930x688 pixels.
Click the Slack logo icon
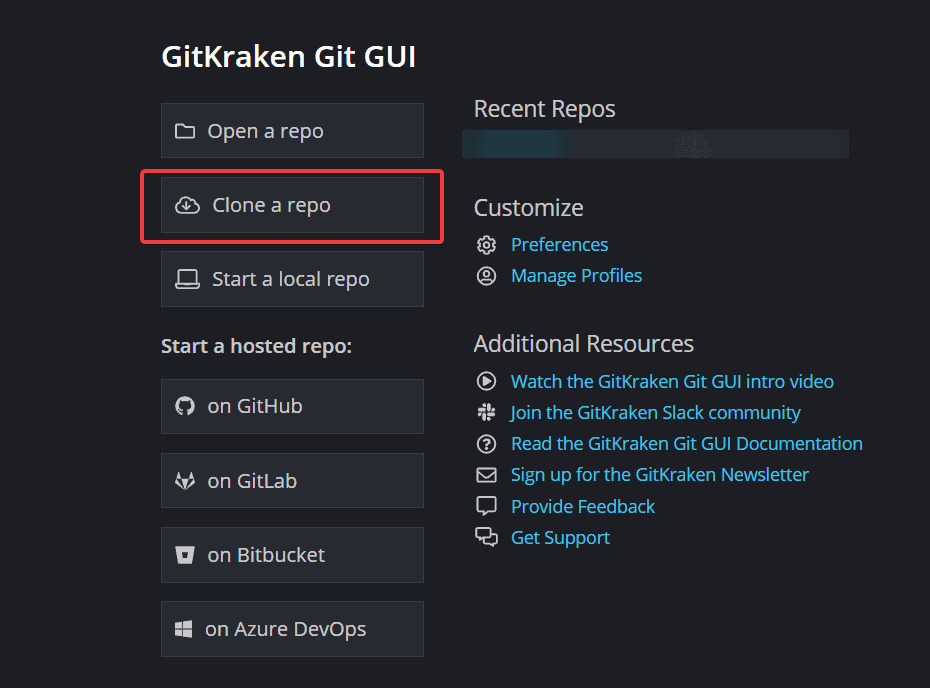pos(486,412)
